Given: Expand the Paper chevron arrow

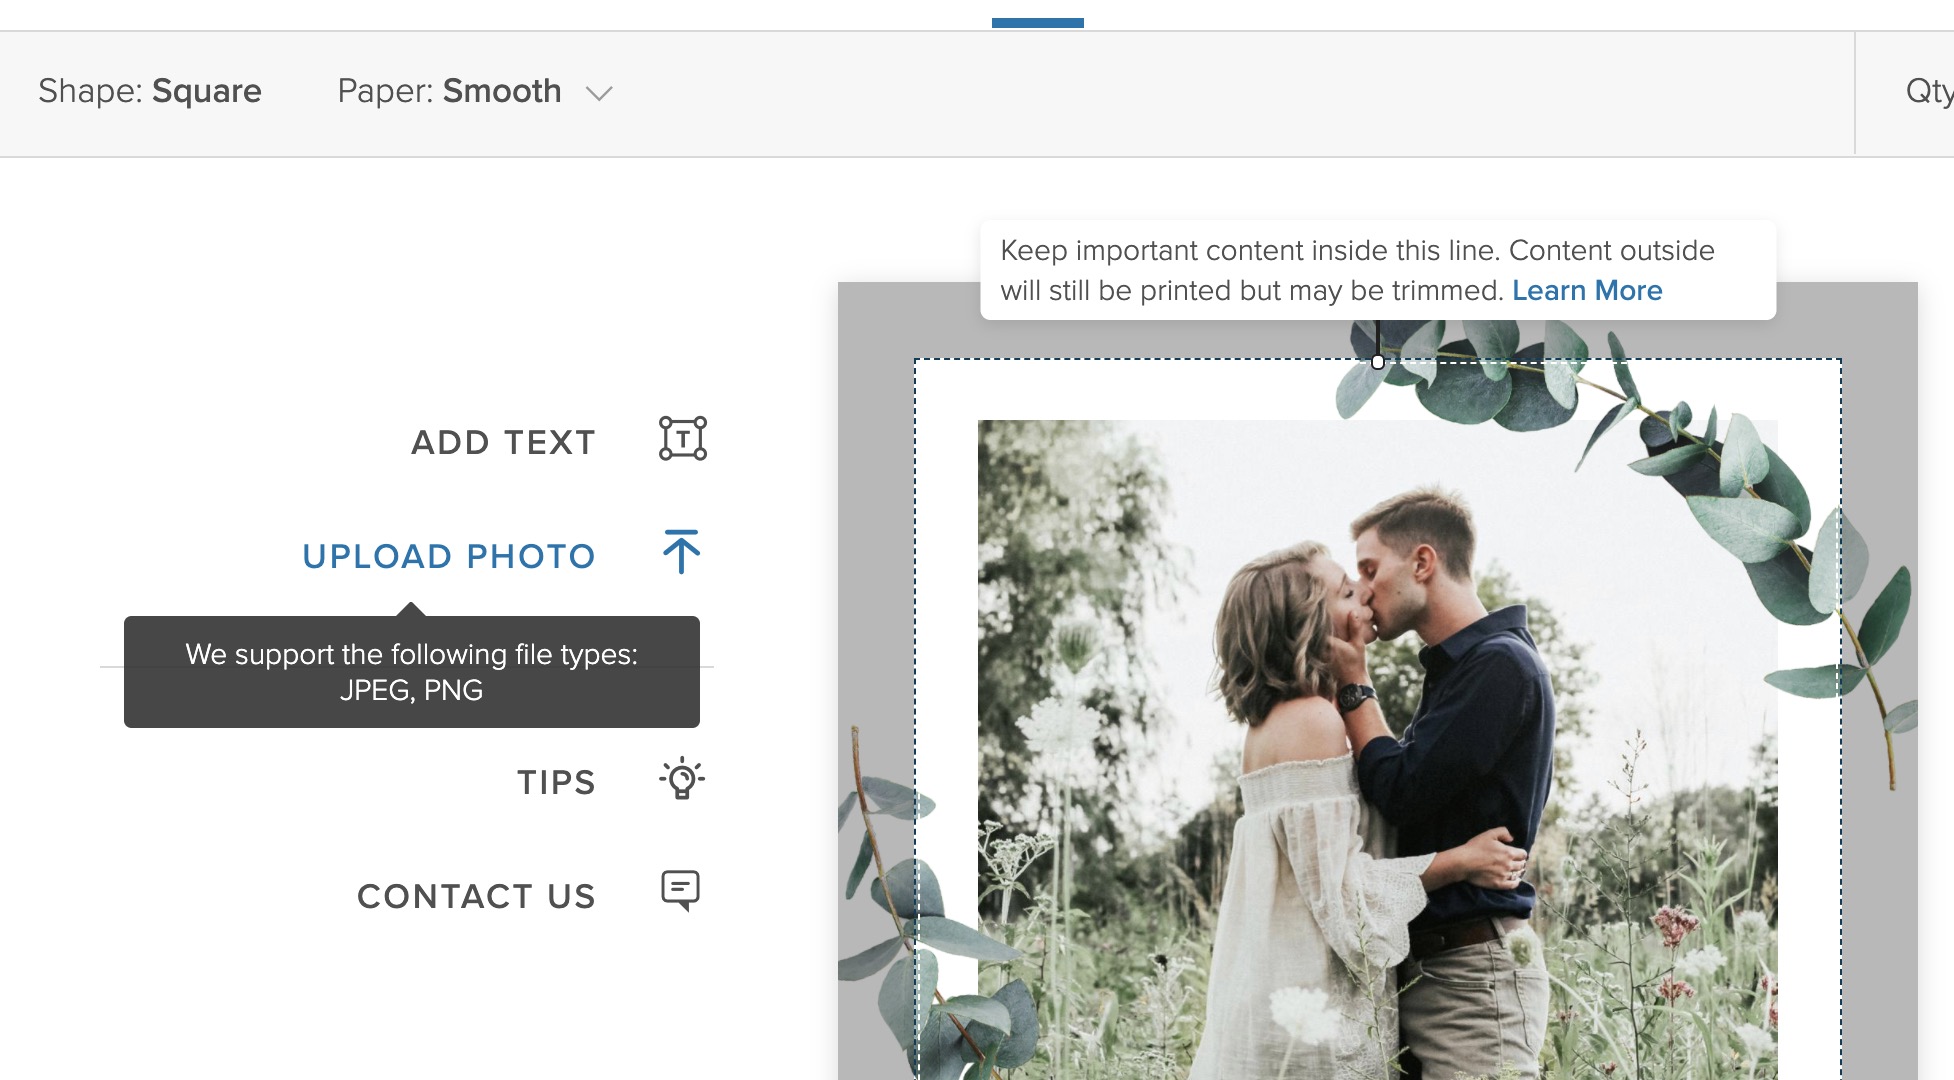Looking at the screenshot, I should (x=599, y=94).
